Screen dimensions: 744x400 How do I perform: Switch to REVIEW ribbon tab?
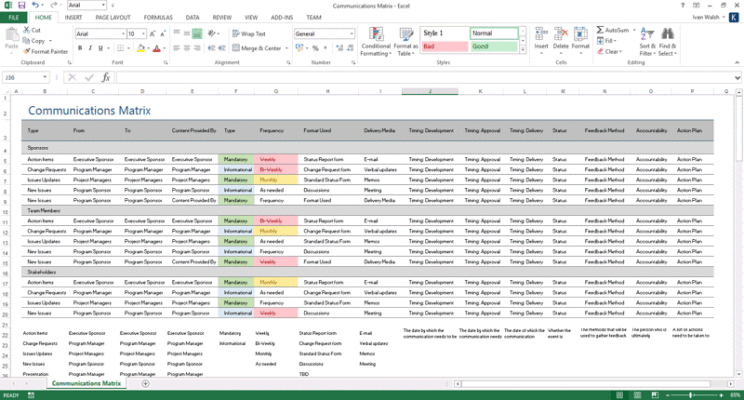coord(222,18)
